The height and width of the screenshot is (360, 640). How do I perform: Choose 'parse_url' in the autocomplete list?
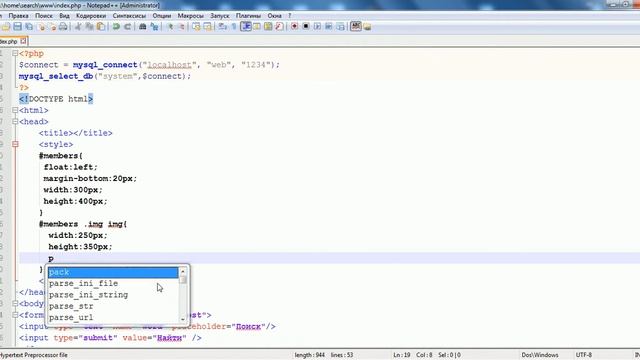coord(113,318)
